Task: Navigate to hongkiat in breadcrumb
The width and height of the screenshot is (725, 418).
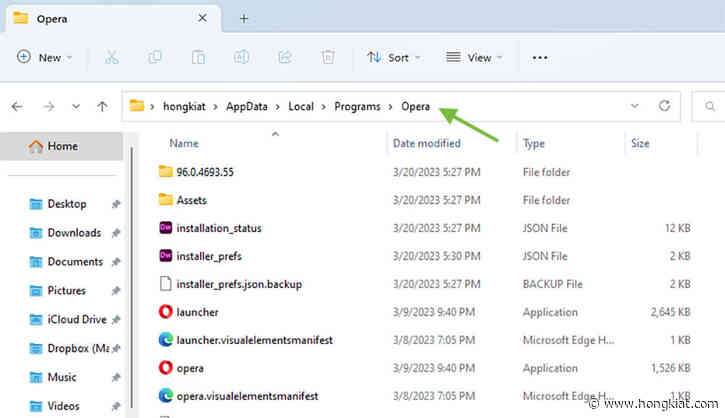Action: tap(184, 106)
